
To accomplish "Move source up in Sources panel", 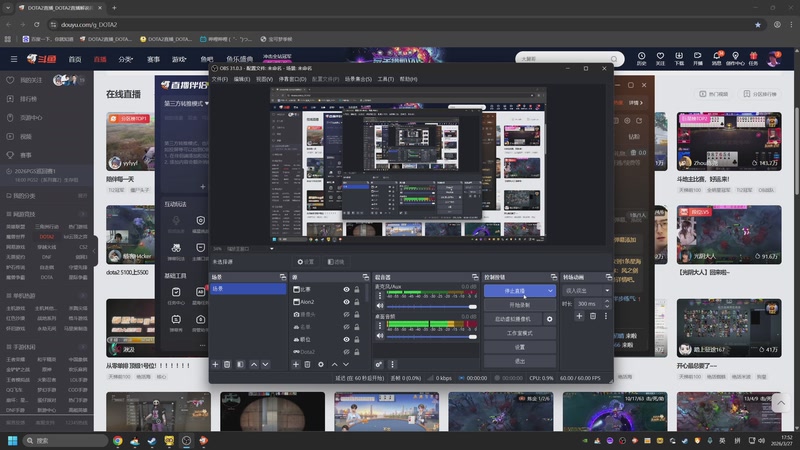I will point(334,364).
